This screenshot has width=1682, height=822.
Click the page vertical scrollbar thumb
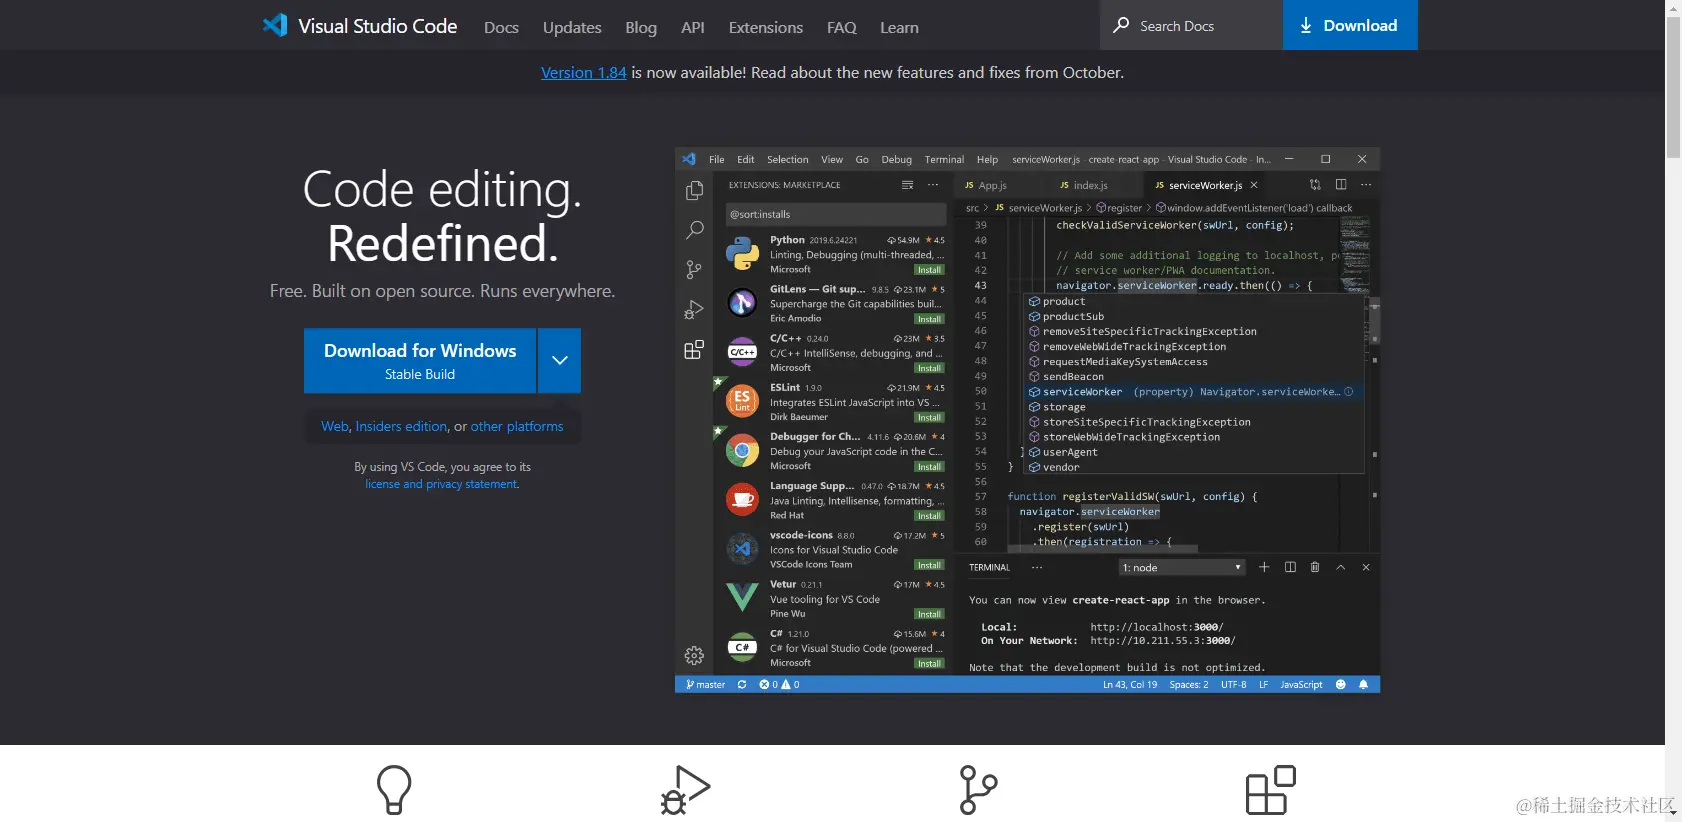point(1673,88)
